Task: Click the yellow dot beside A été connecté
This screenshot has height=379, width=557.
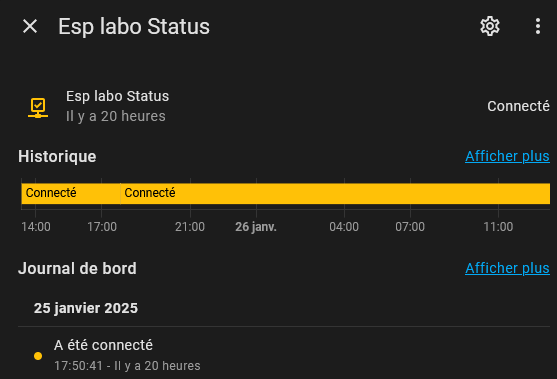Action: pyautogui.click(x=38, y=356)
